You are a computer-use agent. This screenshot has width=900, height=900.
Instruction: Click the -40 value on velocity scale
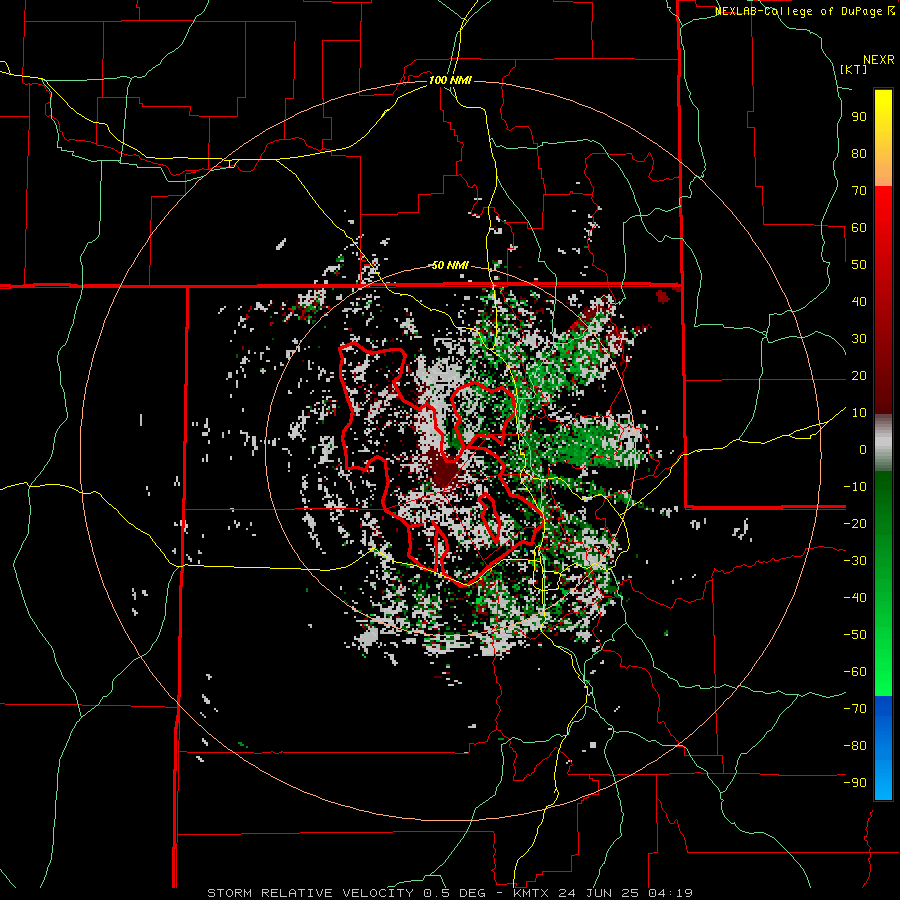point(855,598)
